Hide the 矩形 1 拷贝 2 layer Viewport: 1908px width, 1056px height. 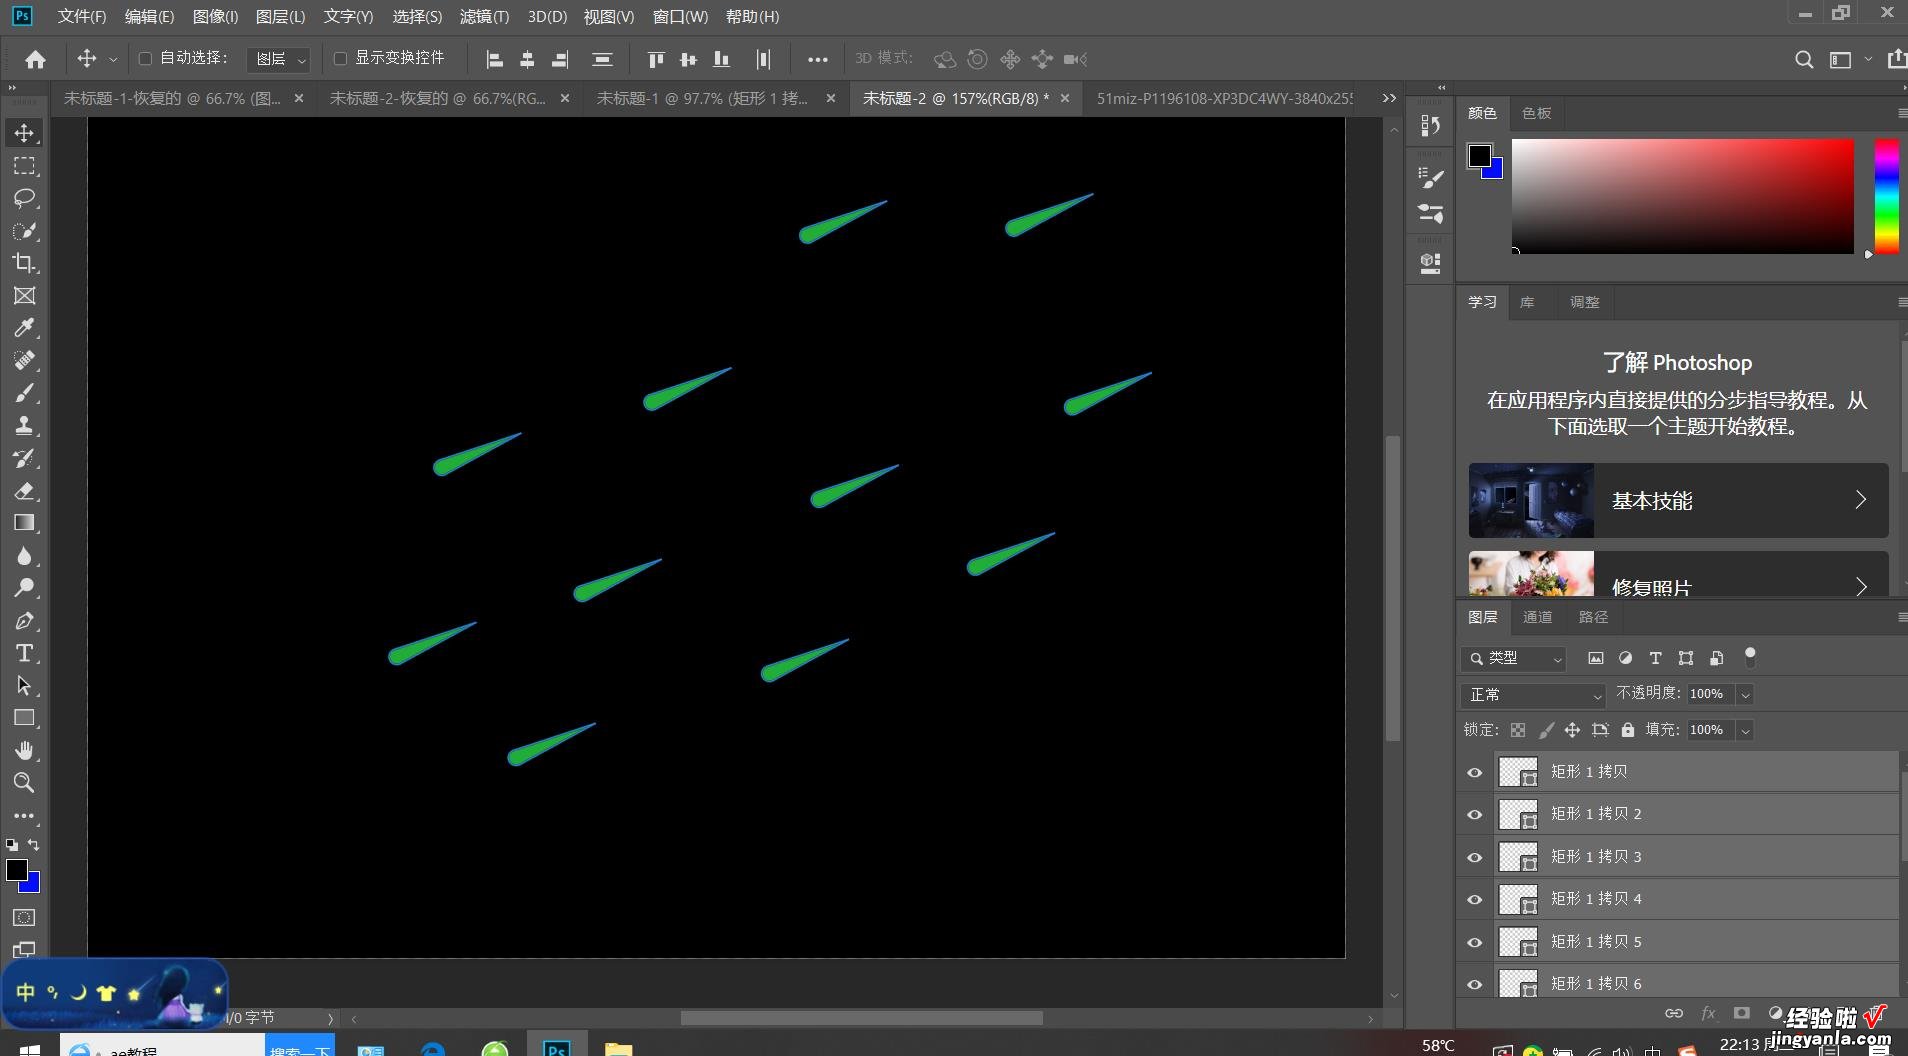tap(1474, 814)
